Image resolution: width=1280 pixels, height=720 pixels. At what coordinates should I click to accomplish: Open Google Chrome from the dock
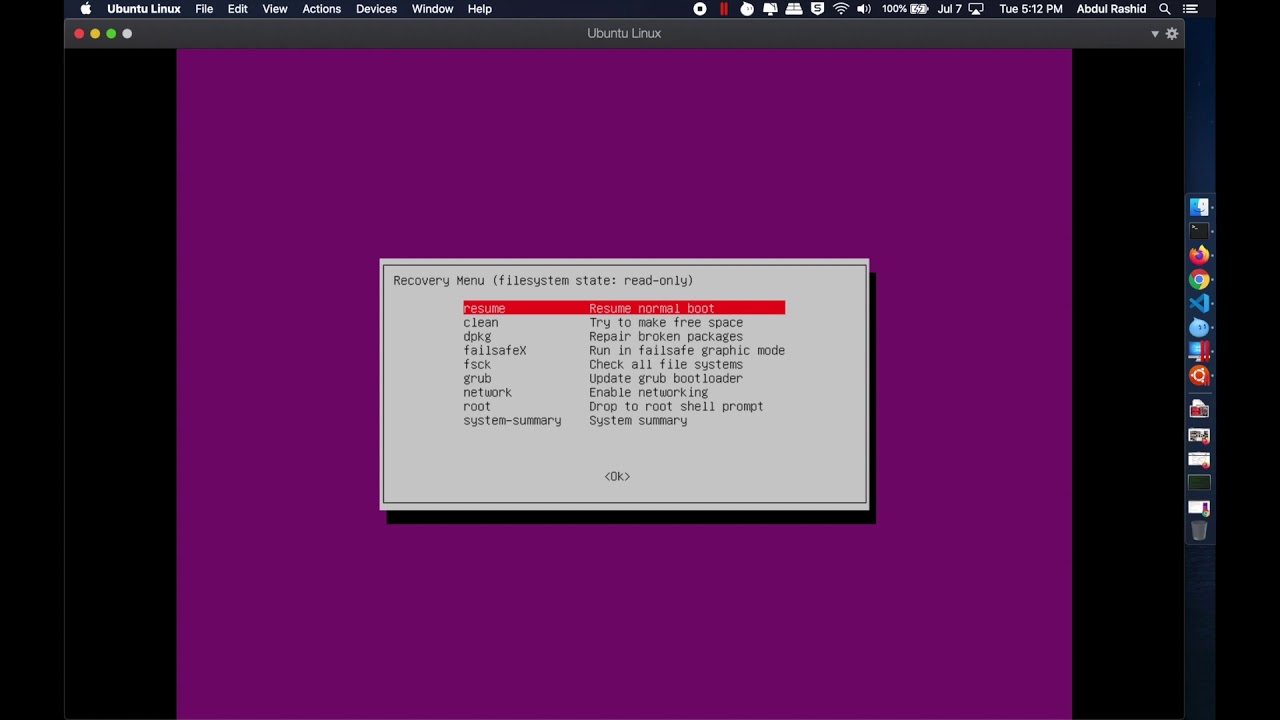[x=1199, y=280]
